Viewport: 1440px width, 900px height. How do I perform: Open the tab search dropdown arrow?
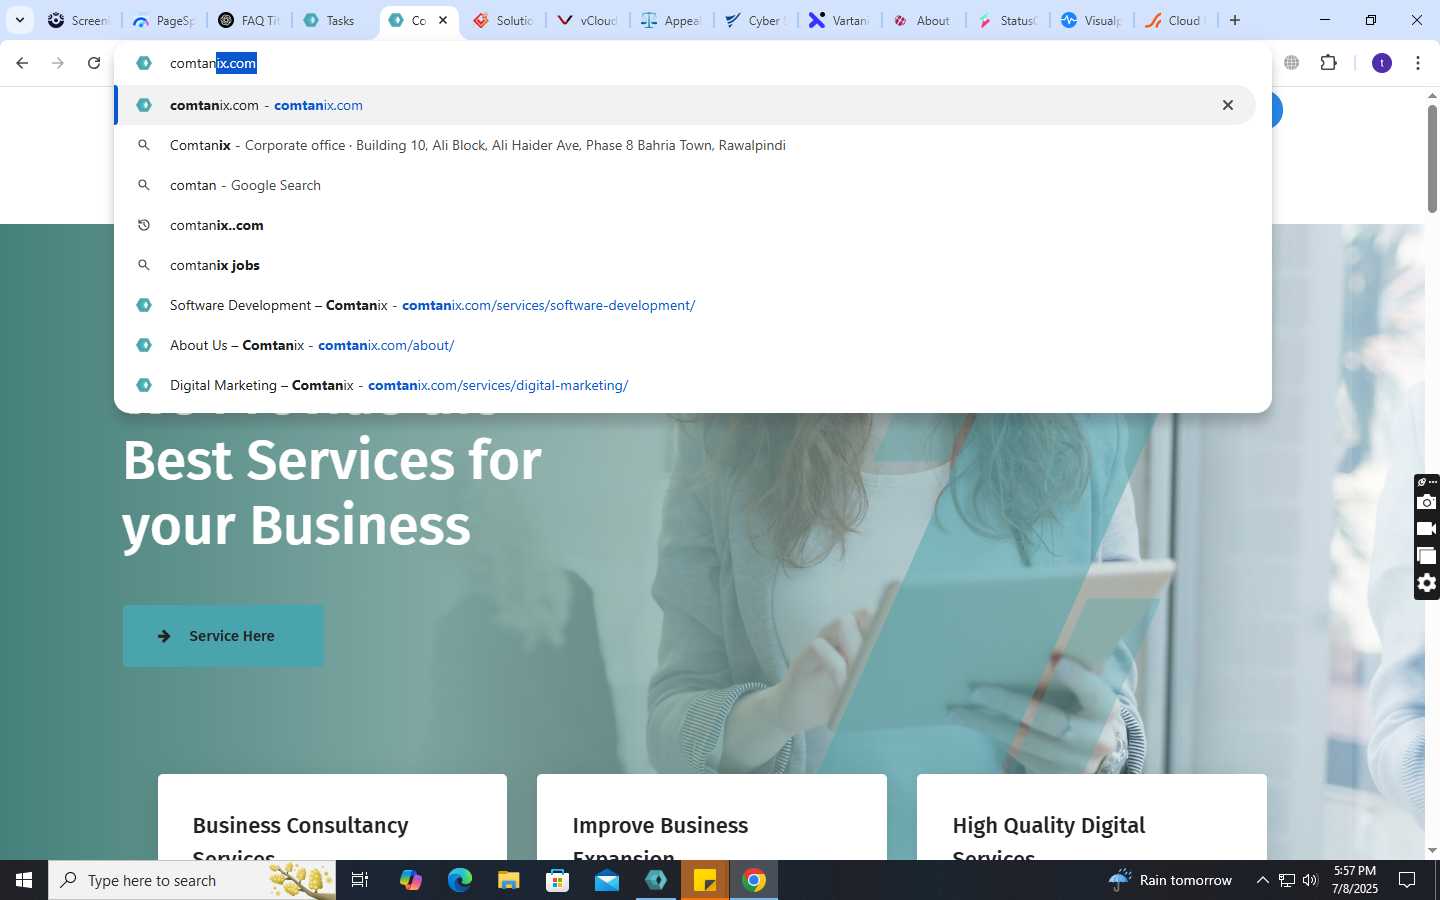point(19,20)
